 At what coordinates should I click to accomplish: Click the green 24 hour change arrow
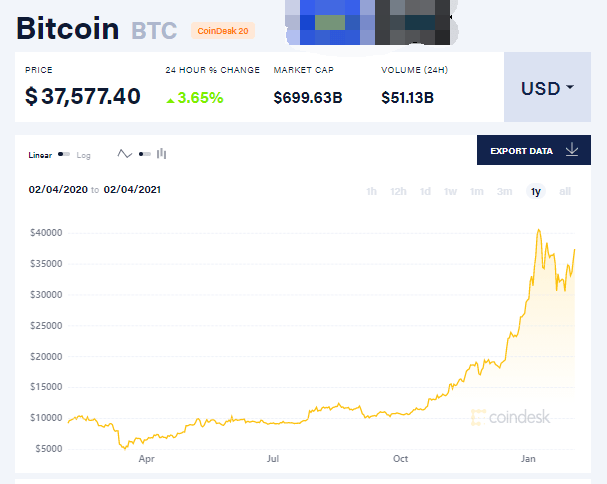point(170,99)
